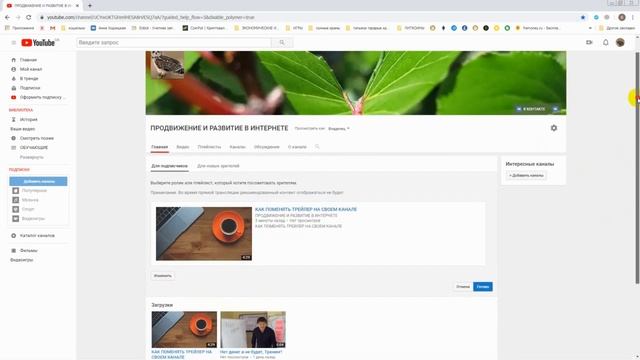Click the YouTube logo
Screen dimensions: 640x360
[38, 42]
